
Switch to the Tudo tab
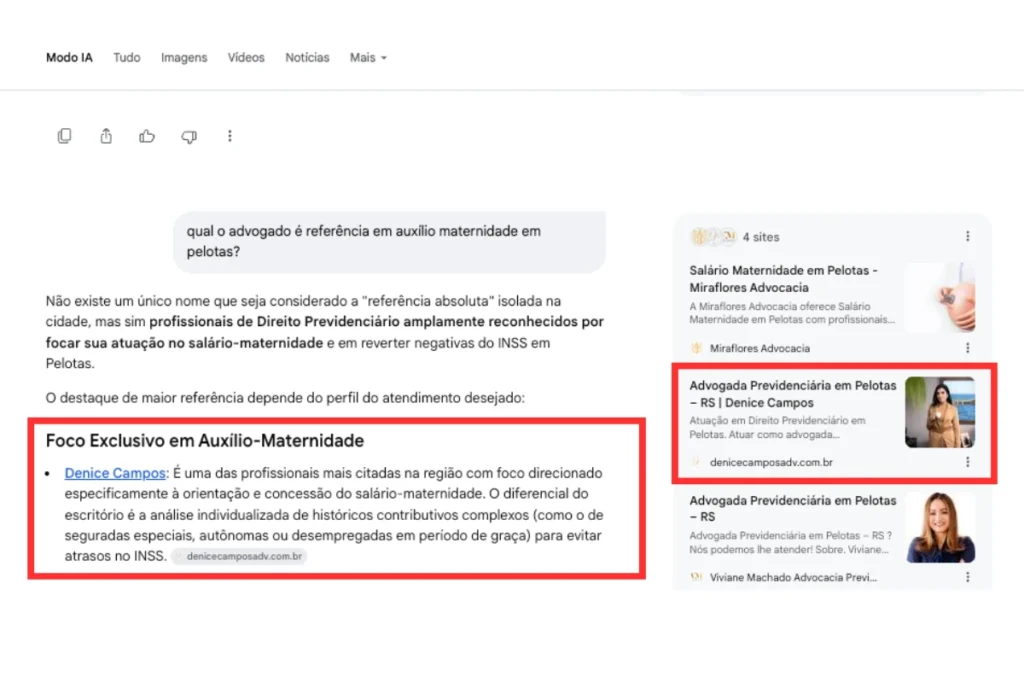[127, 57]
